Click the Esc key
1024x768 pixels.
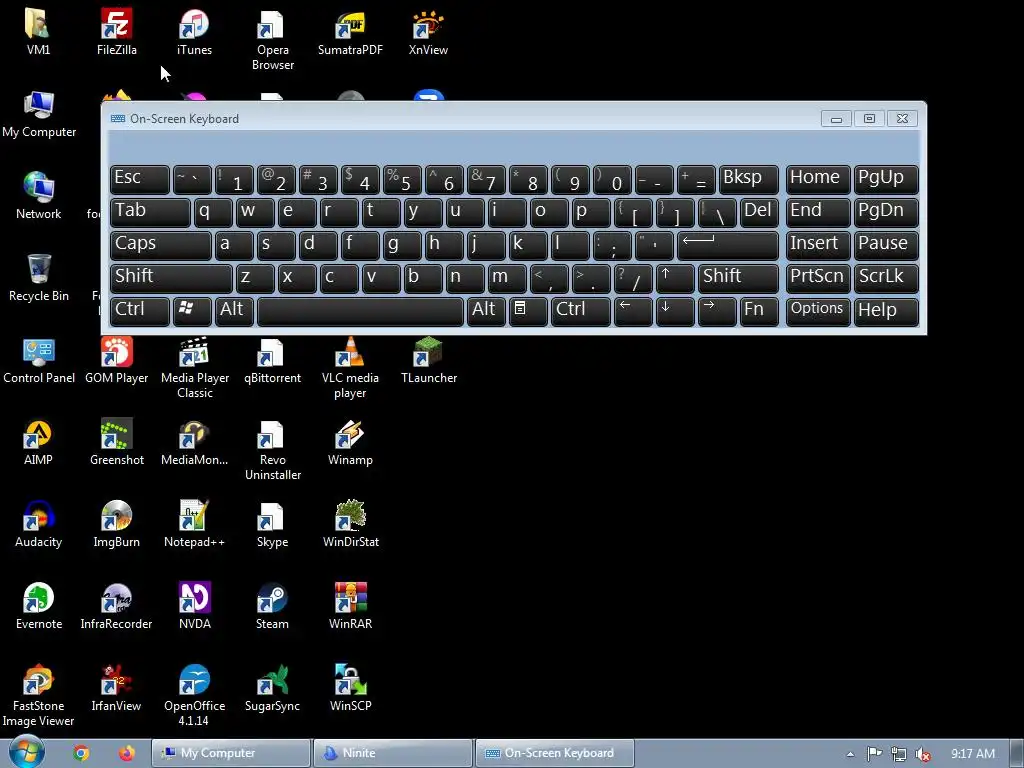[x=139, y=179]
